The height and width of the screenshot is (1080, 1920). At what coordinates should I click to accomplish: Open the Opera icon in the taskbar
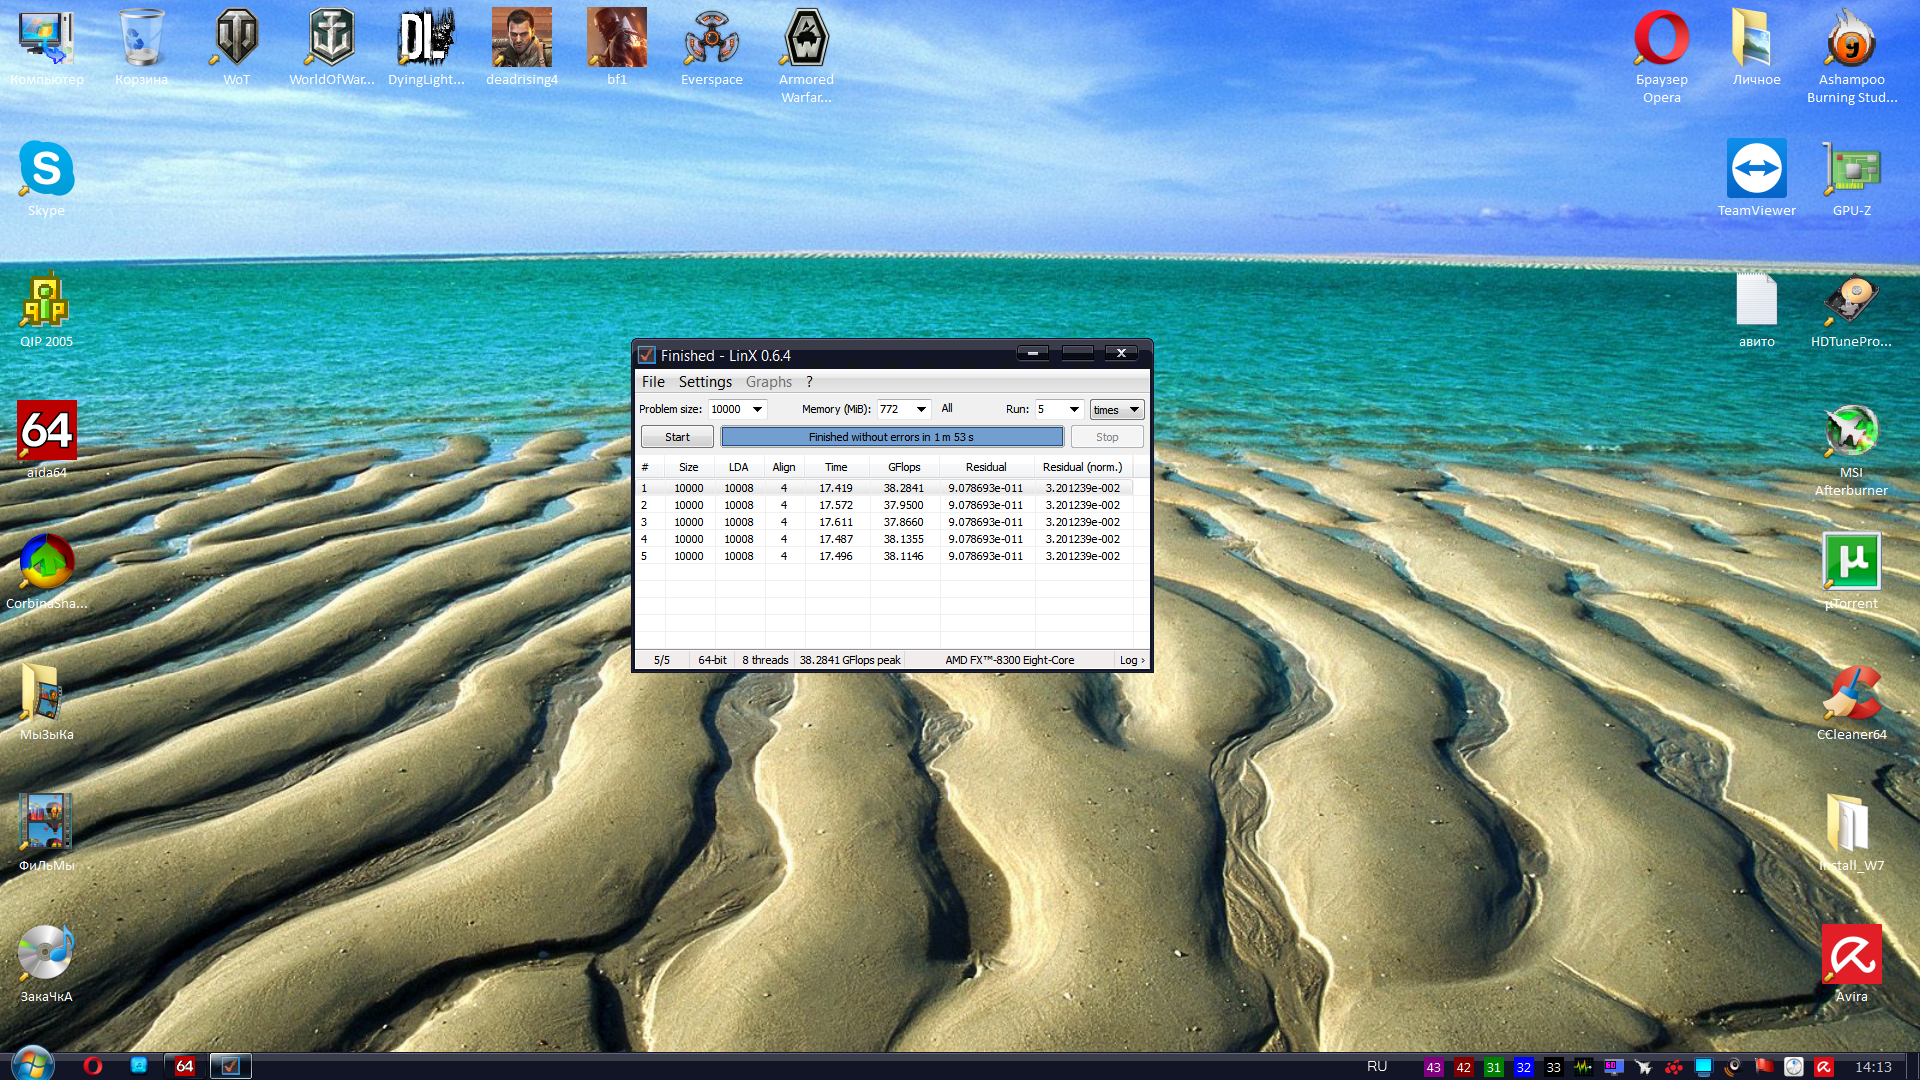coord(93,1066)
